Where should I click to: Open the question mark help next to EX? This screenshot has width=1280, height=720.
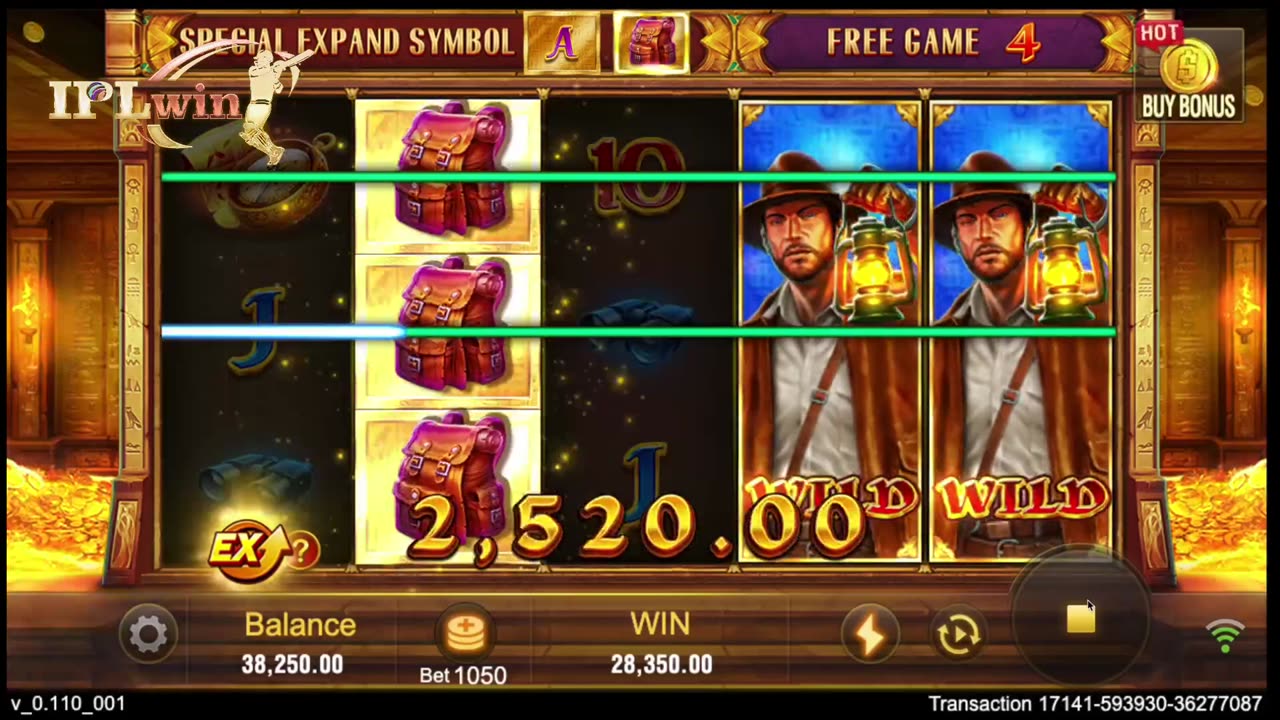point(304,550)
